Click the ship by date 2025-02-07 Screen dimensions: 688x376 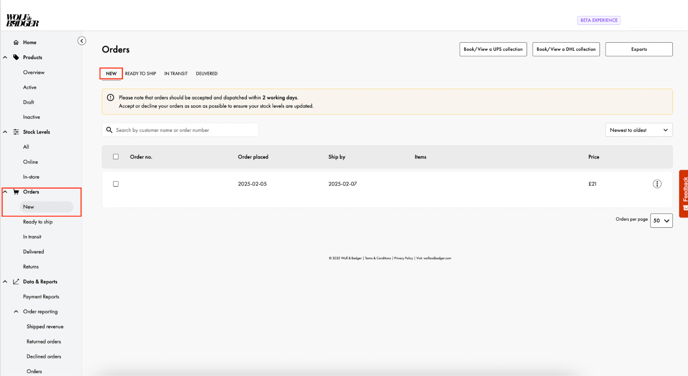pos(343,184)
